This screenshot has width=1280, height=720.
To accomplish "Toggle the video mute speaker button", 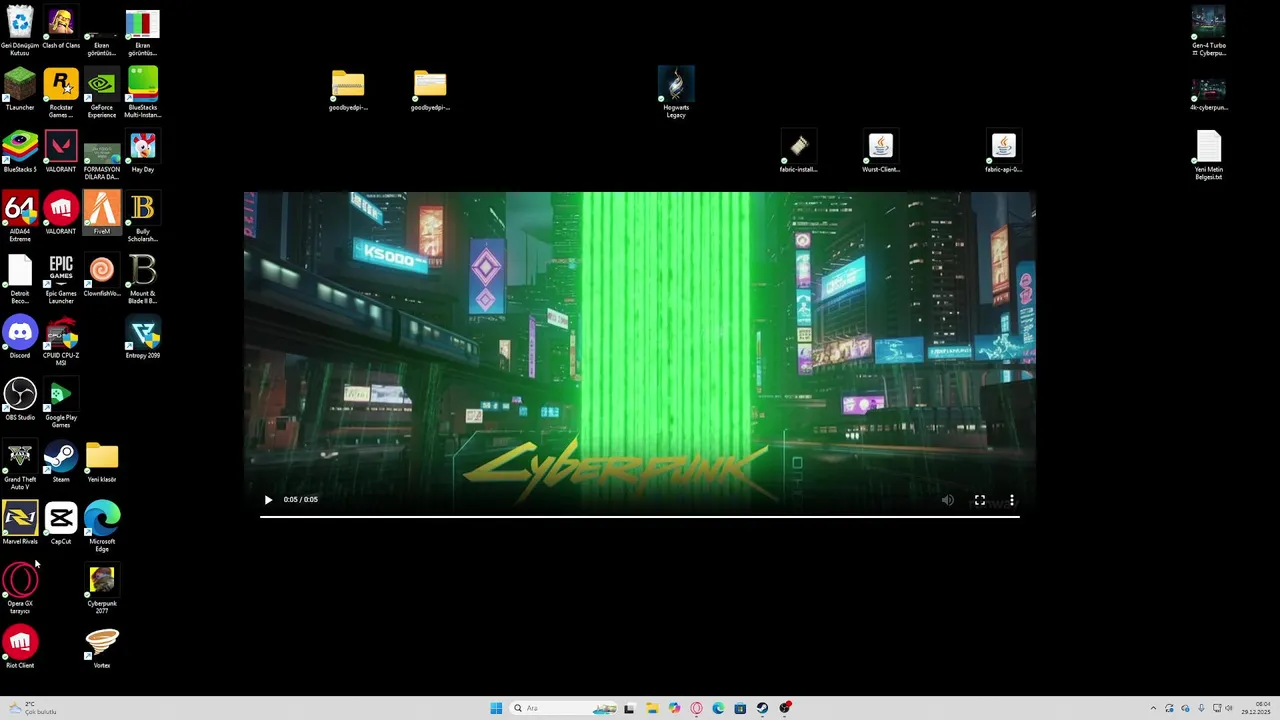I will point(948,500).
